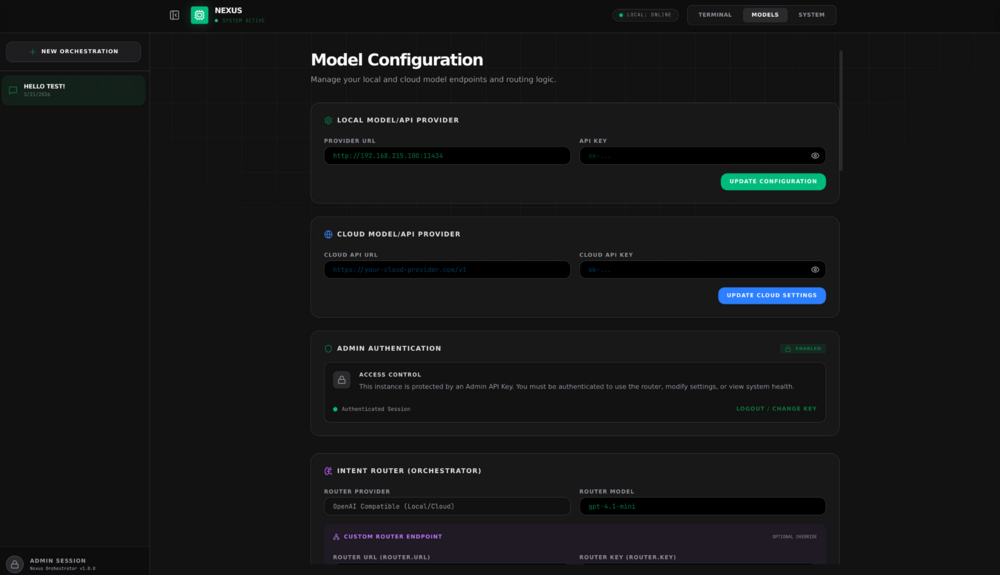
Task: Reveal the Cloud API key with eye icon
Action: point(815,270)
